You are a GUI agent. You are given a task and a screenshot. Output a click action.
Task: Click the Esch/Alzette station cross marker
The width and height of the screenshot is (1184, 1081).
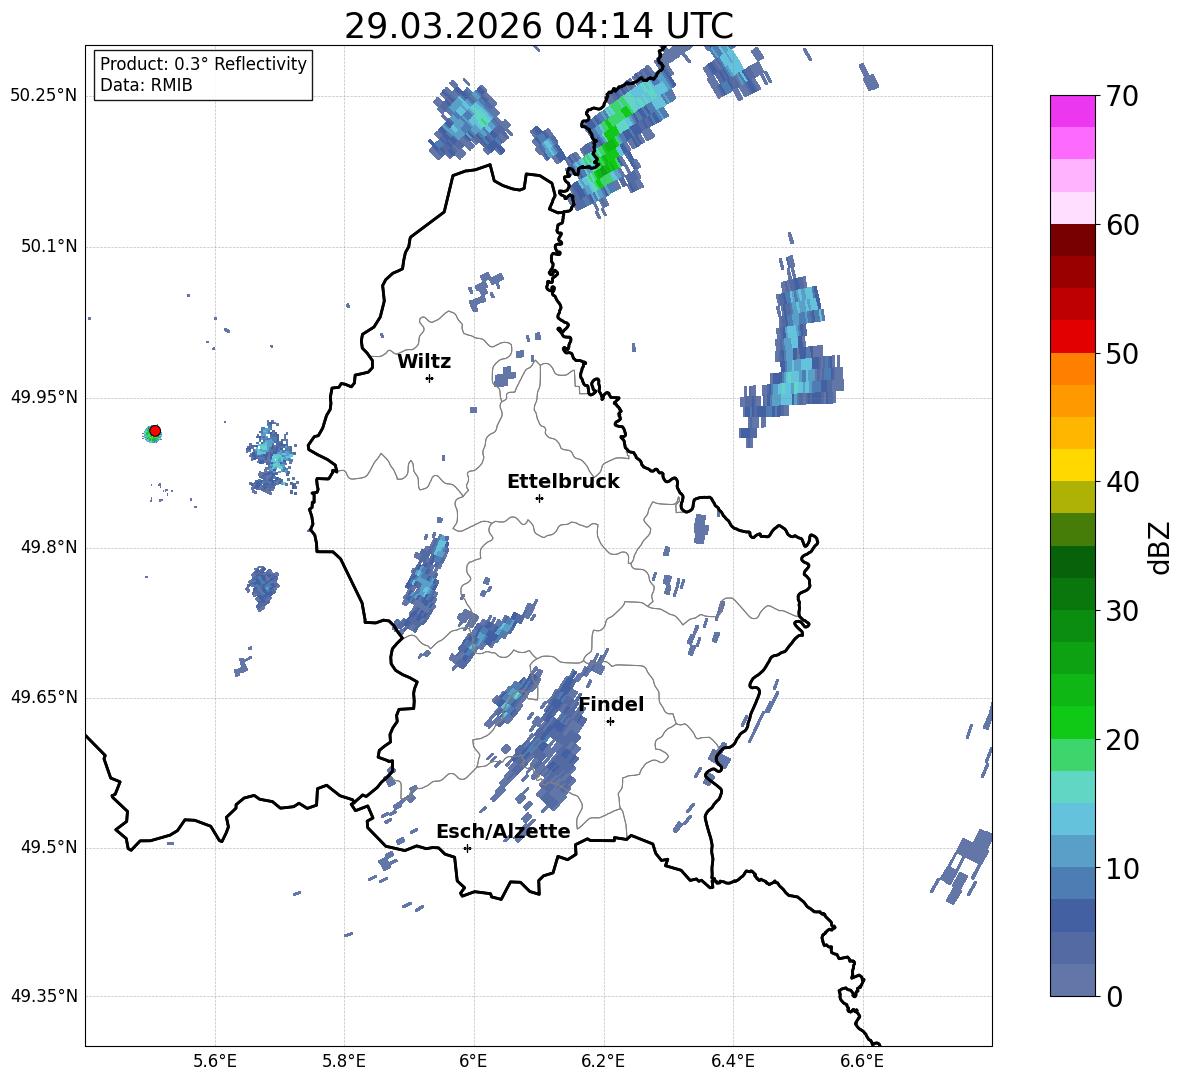click(x=467, y=848)
